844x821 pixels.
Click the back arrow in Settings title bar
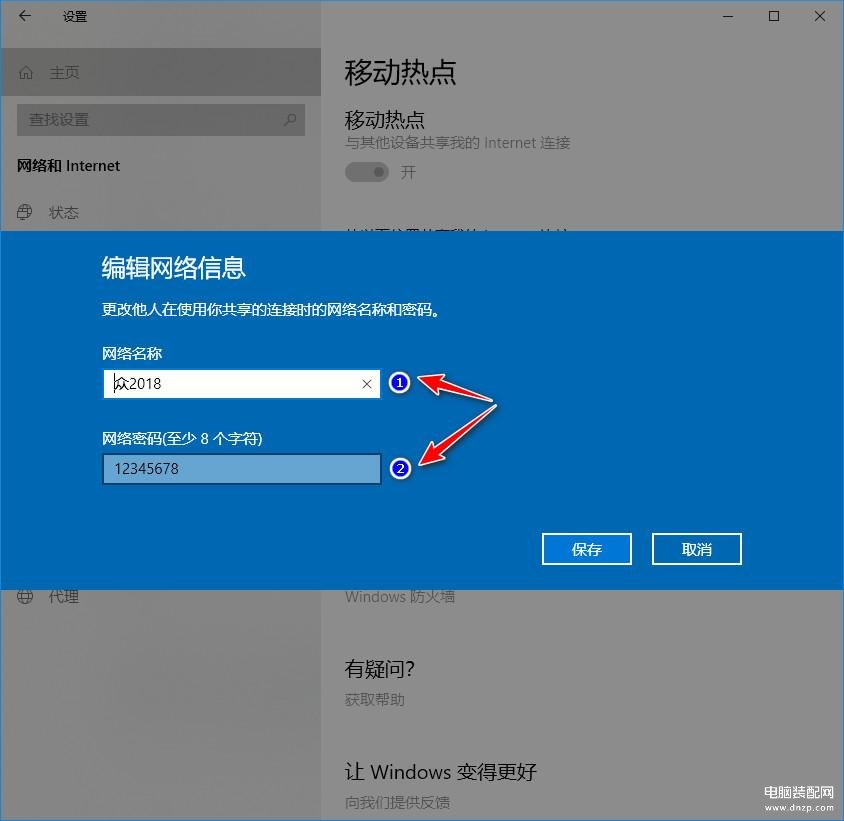pos(25,16)
